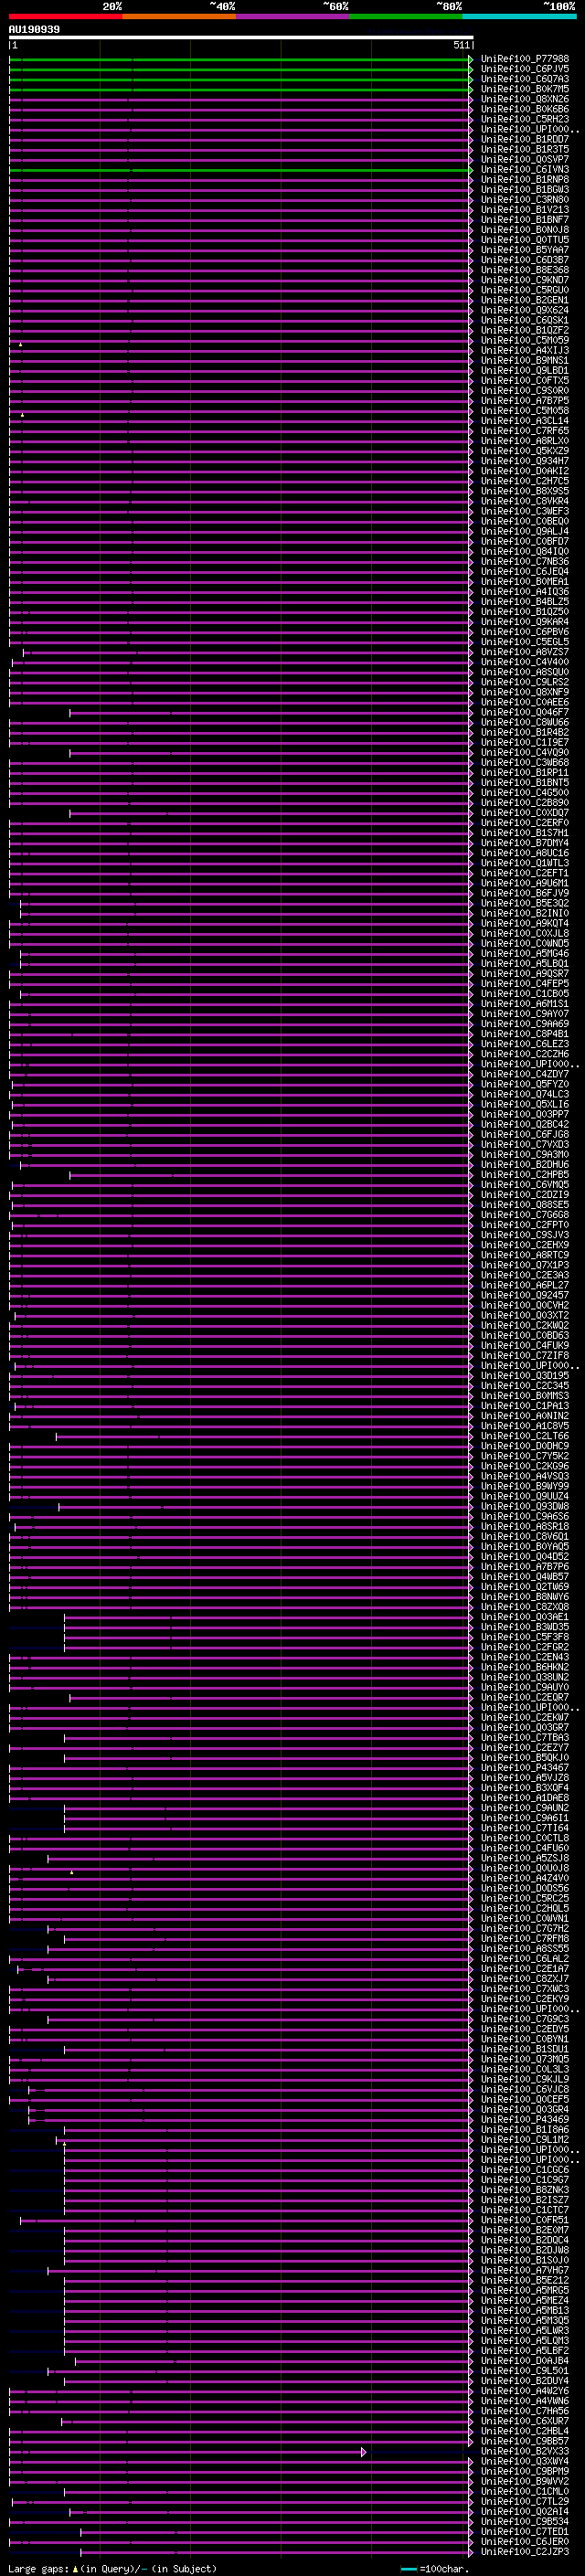Click the UniRef100_C7VXD3 label
This screenshot has width=585, height=2576.
[x=524, y=1144]
